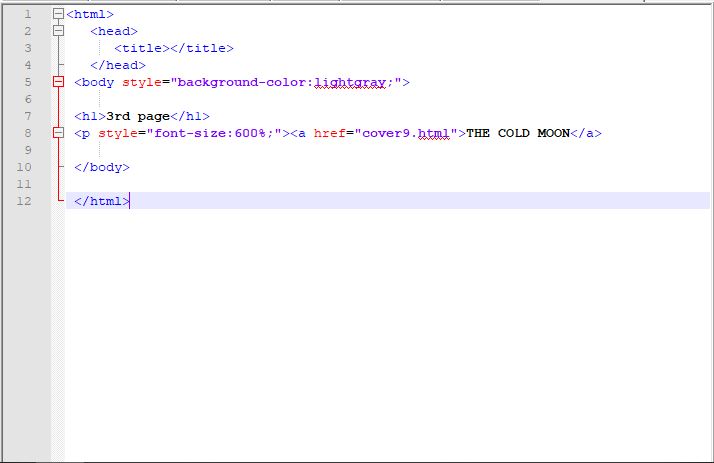Click line number 8 in the margin
714x463 pixels.
coord(26,133)
